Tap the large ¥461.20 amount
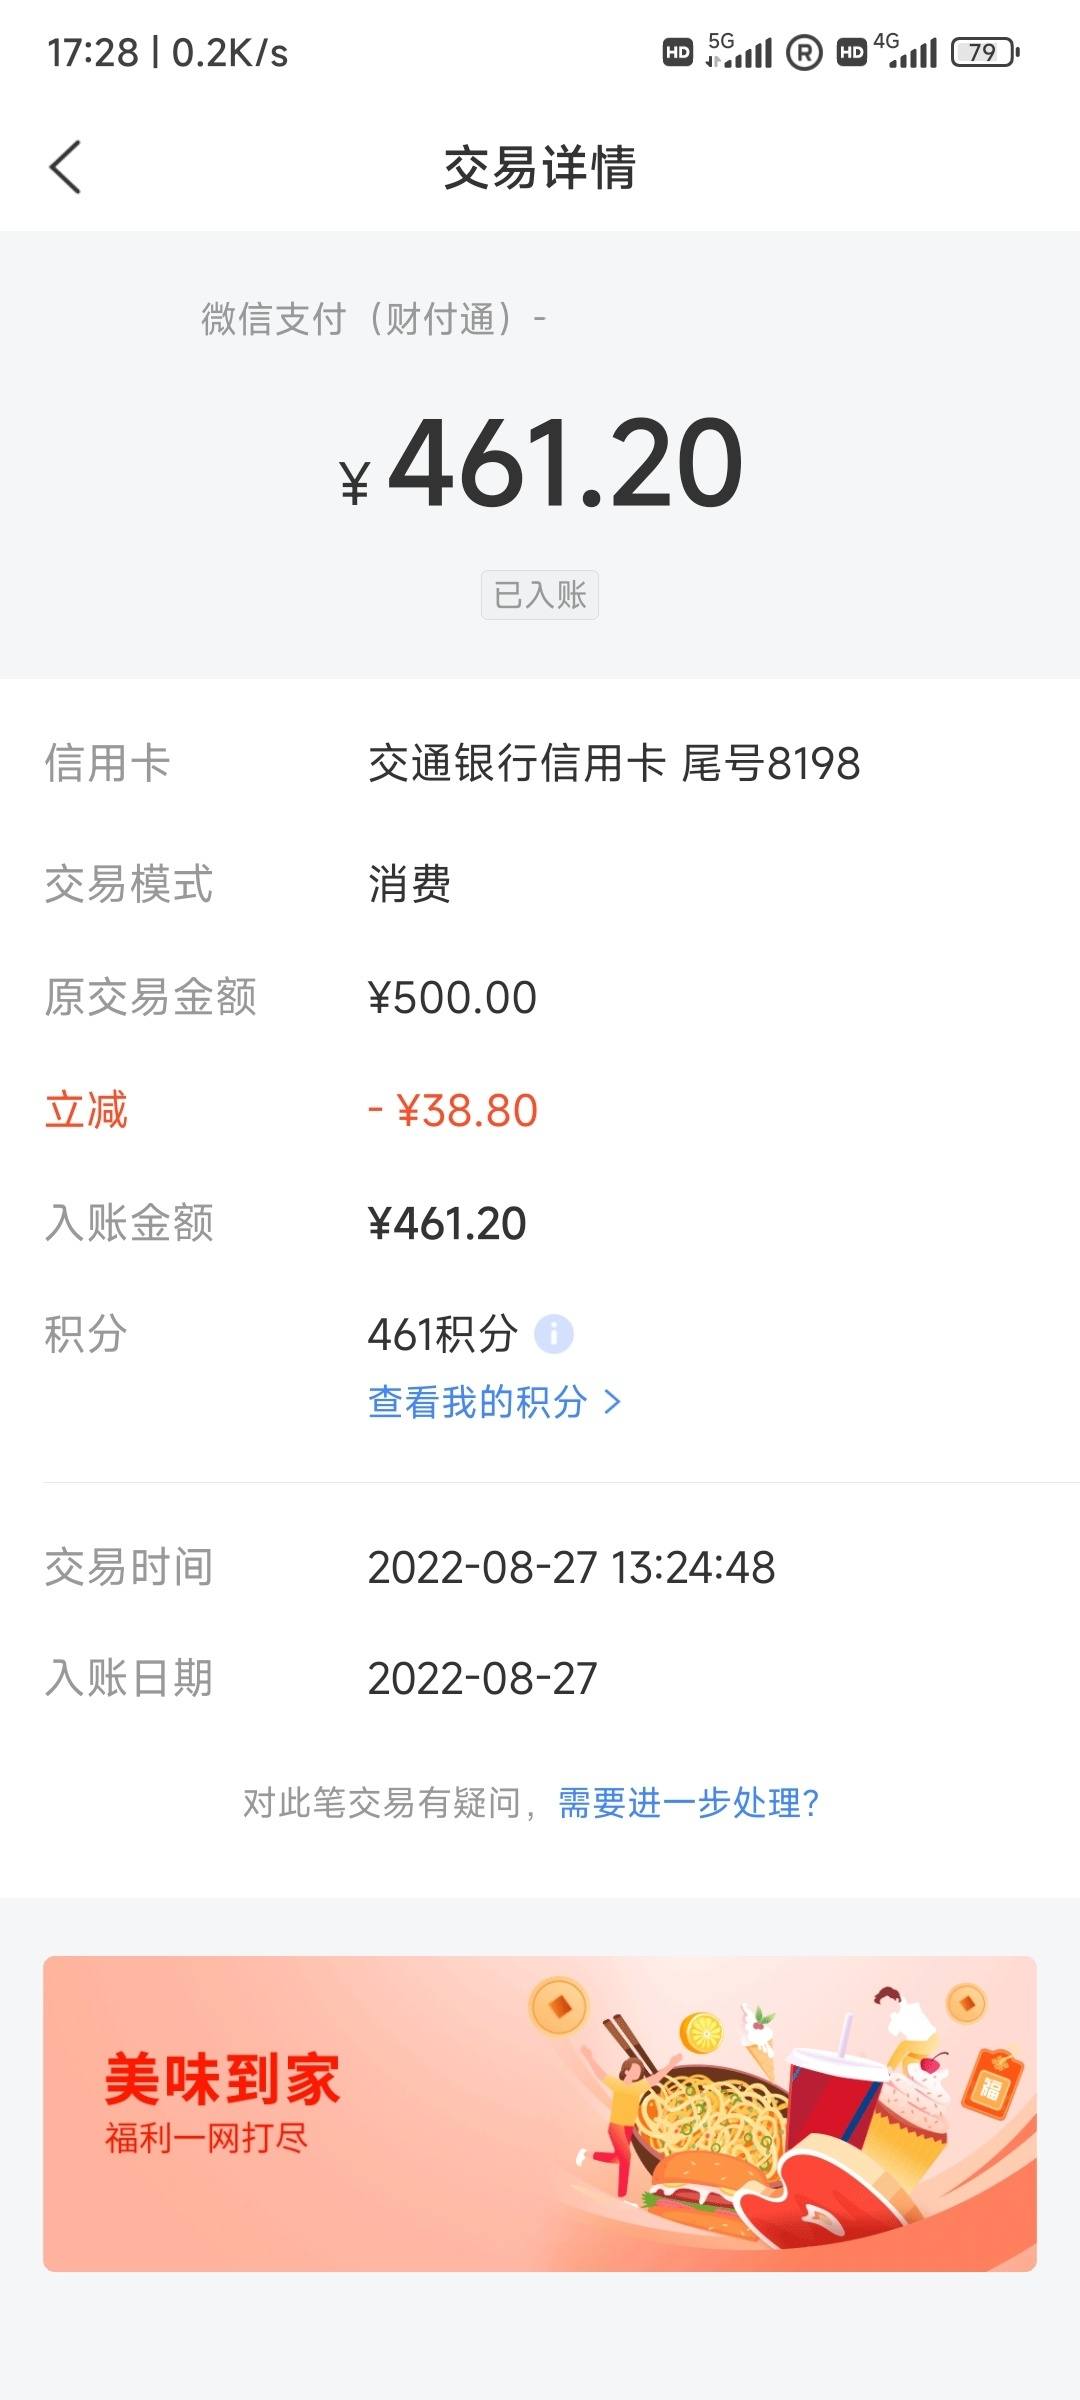Viewport: 1080px width, 2400px height. (541, 463)
